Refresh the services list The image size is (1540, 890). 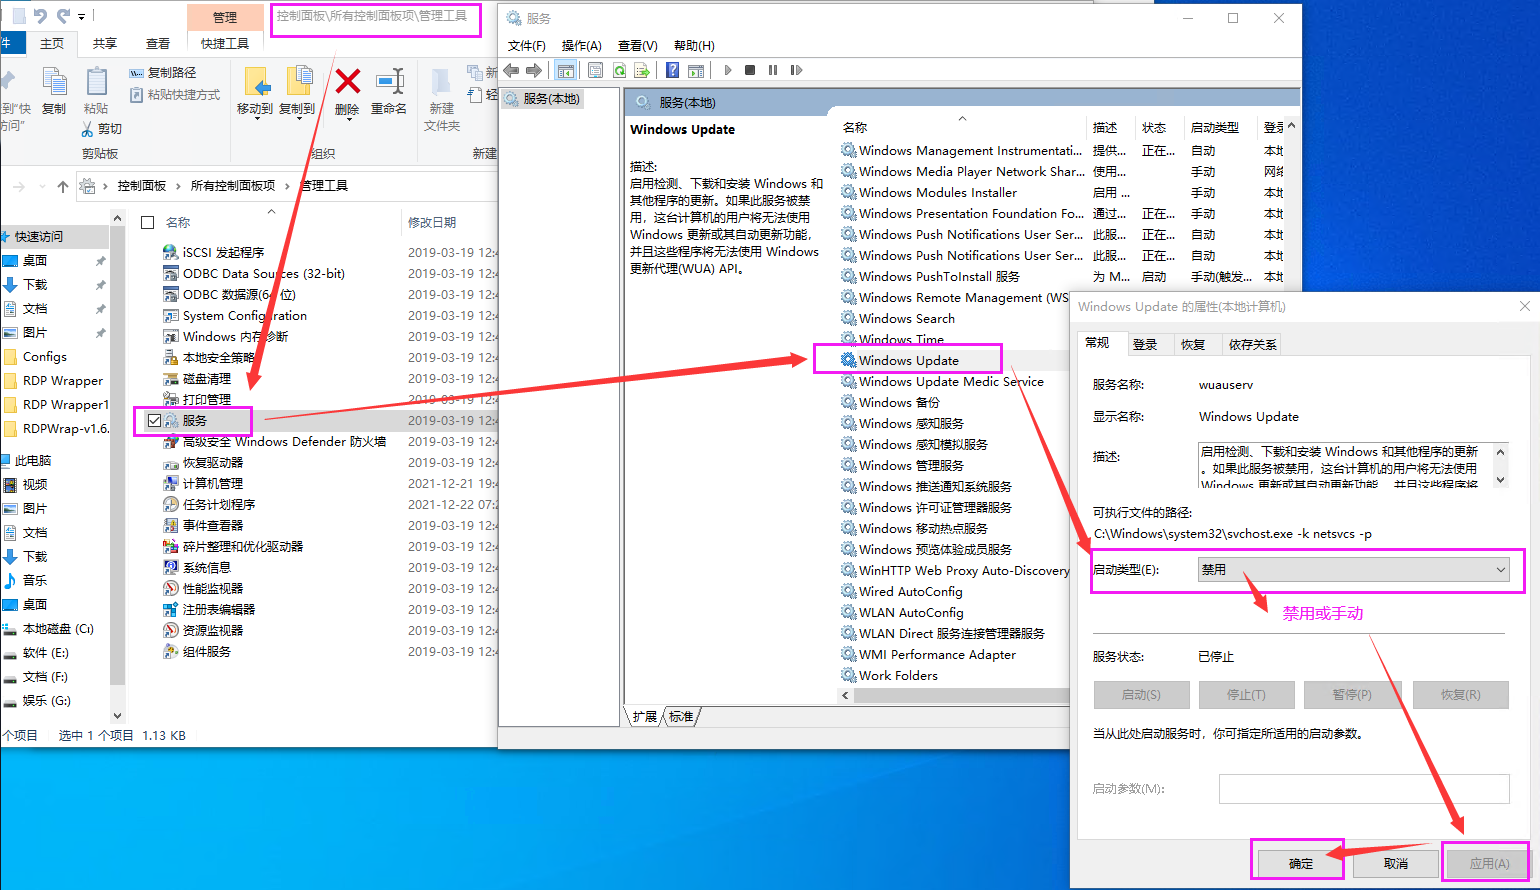coord(620,70)
